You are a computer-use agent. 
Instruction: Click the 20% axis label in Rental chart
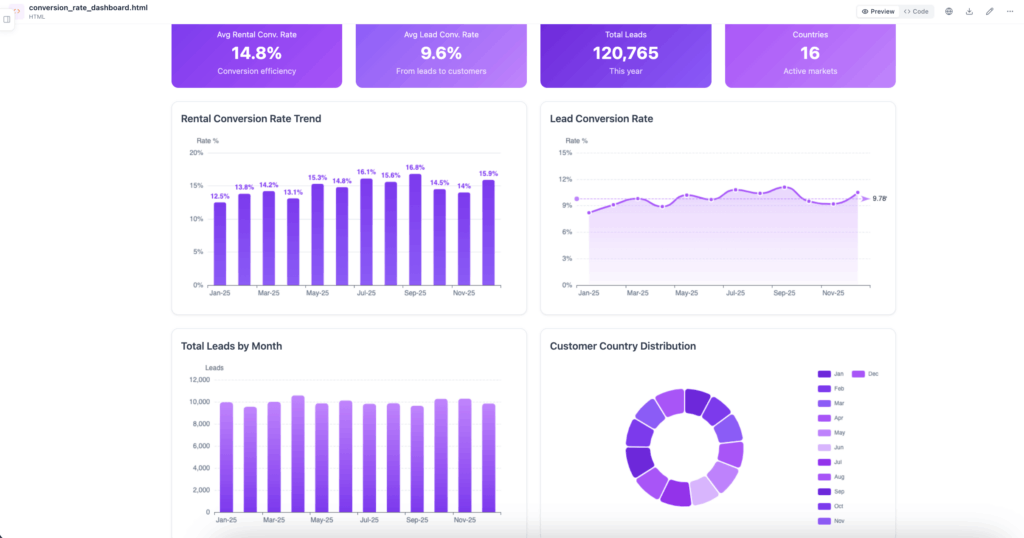pyautogui.click(x=196, y=153)
